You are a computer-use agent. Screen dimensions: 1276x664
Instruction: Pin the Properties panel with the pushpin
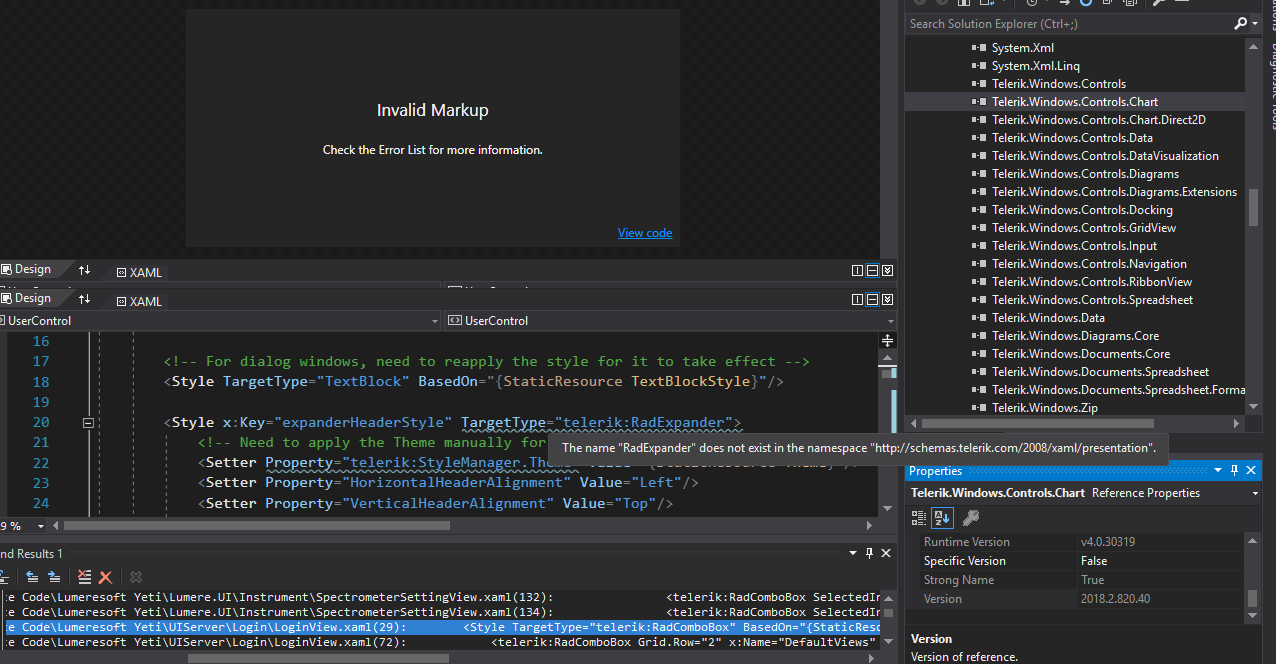(x=1234, y=471)
